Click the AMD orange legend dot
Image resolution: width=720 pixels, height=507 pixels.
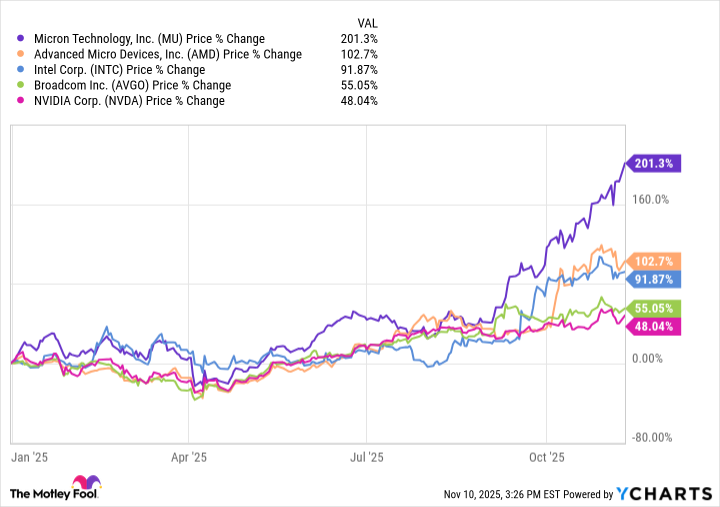tap(22, 54)
